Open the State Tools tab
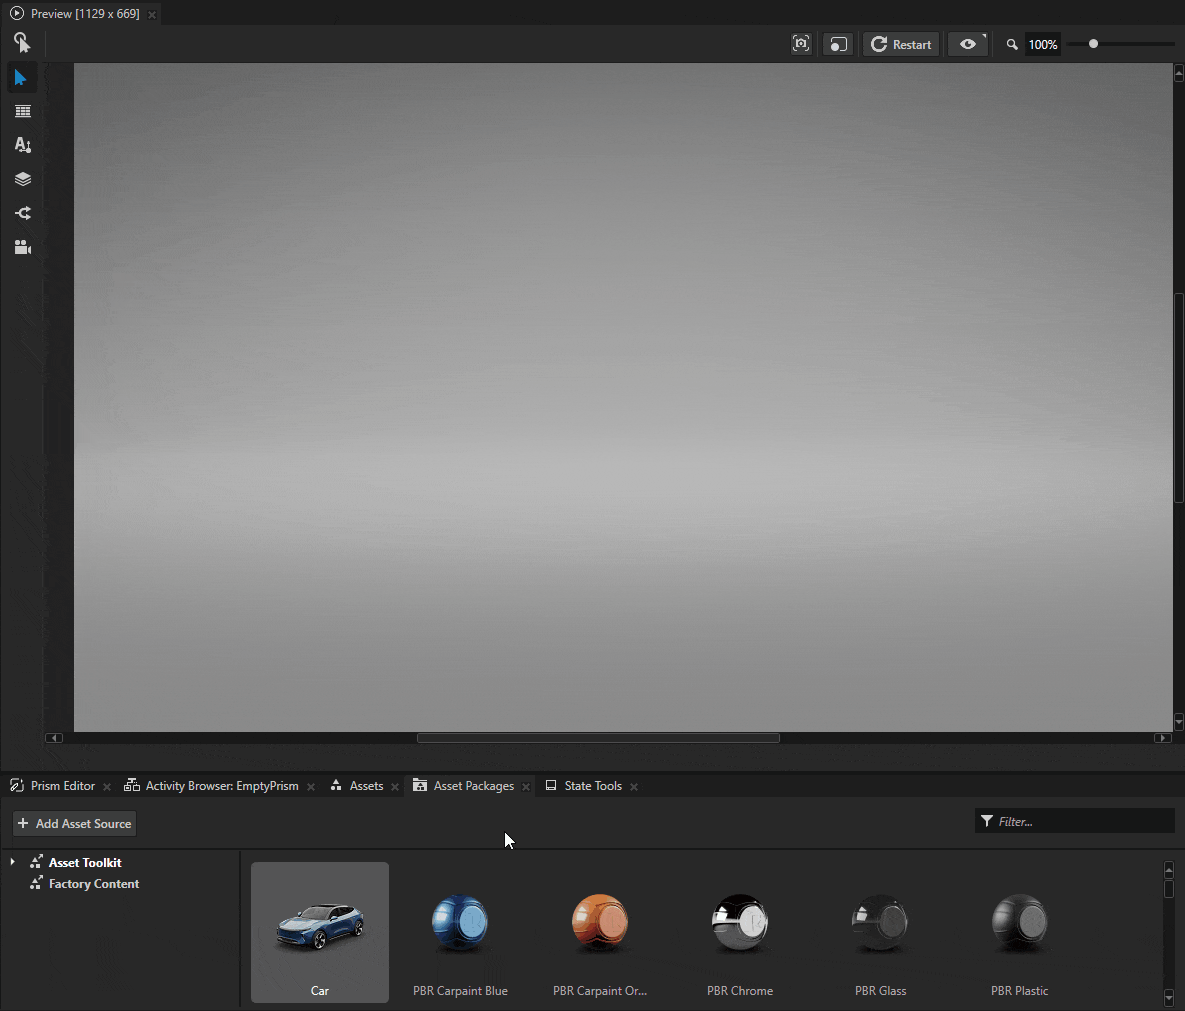The image size is (1185, 1011). point(592,786)
